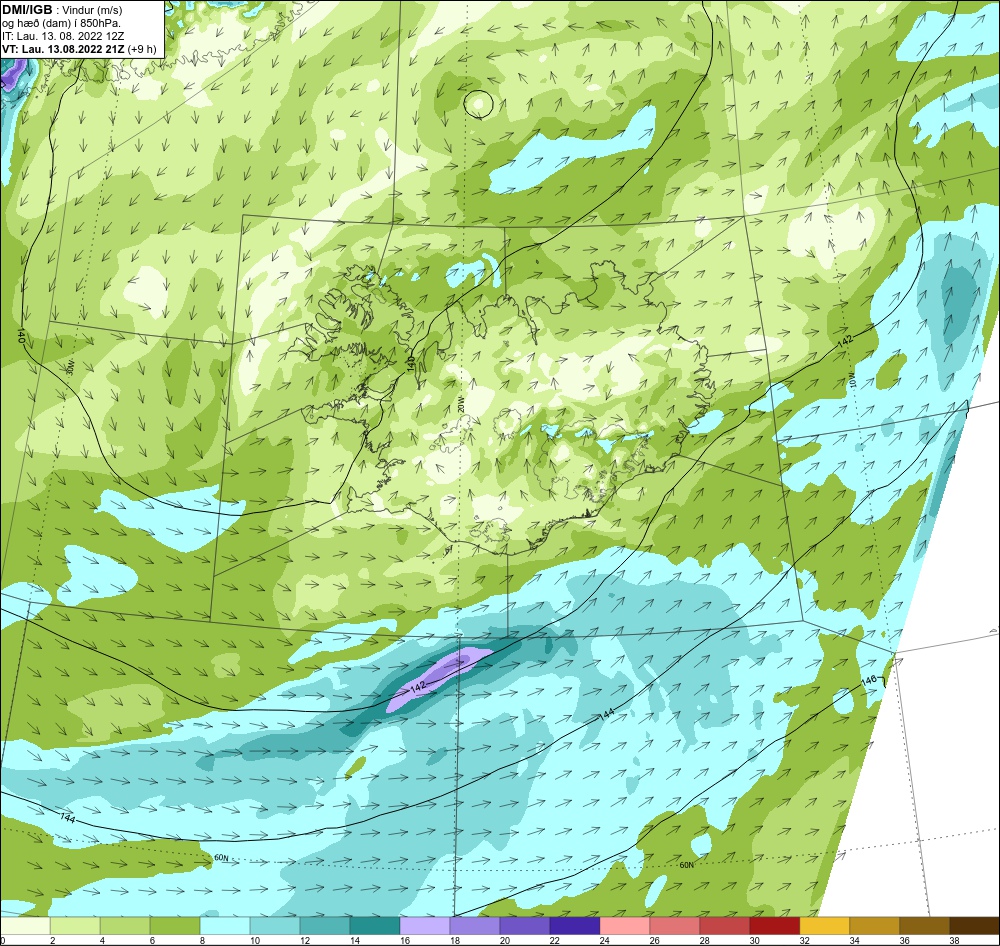This screenshot has height=946, width=1000.
Task: Pick the darker green 6–8 m/s legend swatch
Action: pos(175,925)
